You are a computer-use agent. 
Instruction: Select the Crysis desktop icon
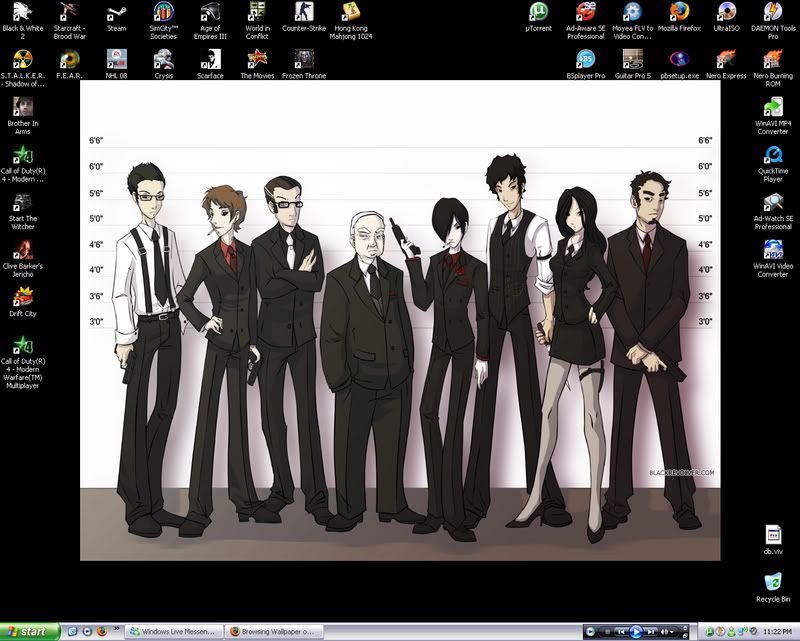pyautogui.click(x=163, y=64)
